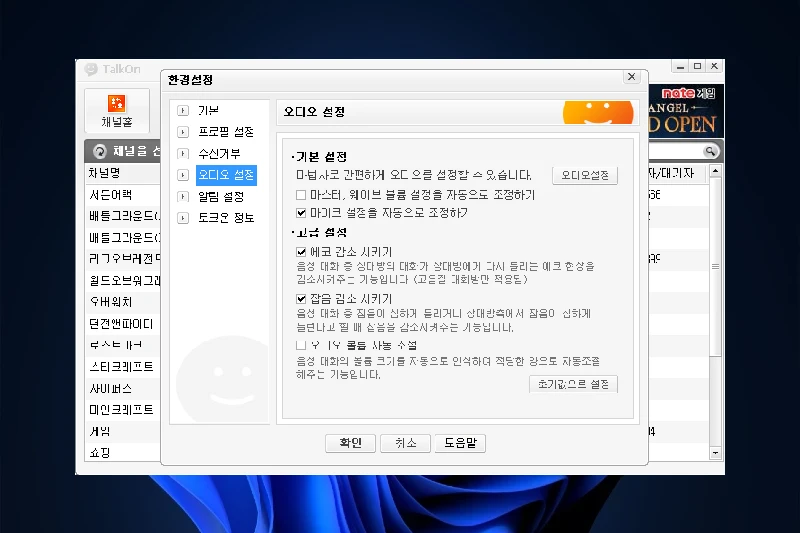This screenshot has height=533, width=800.
Task: Select 던전앤파이터 channel row
Action: click(x=122, y=324)
